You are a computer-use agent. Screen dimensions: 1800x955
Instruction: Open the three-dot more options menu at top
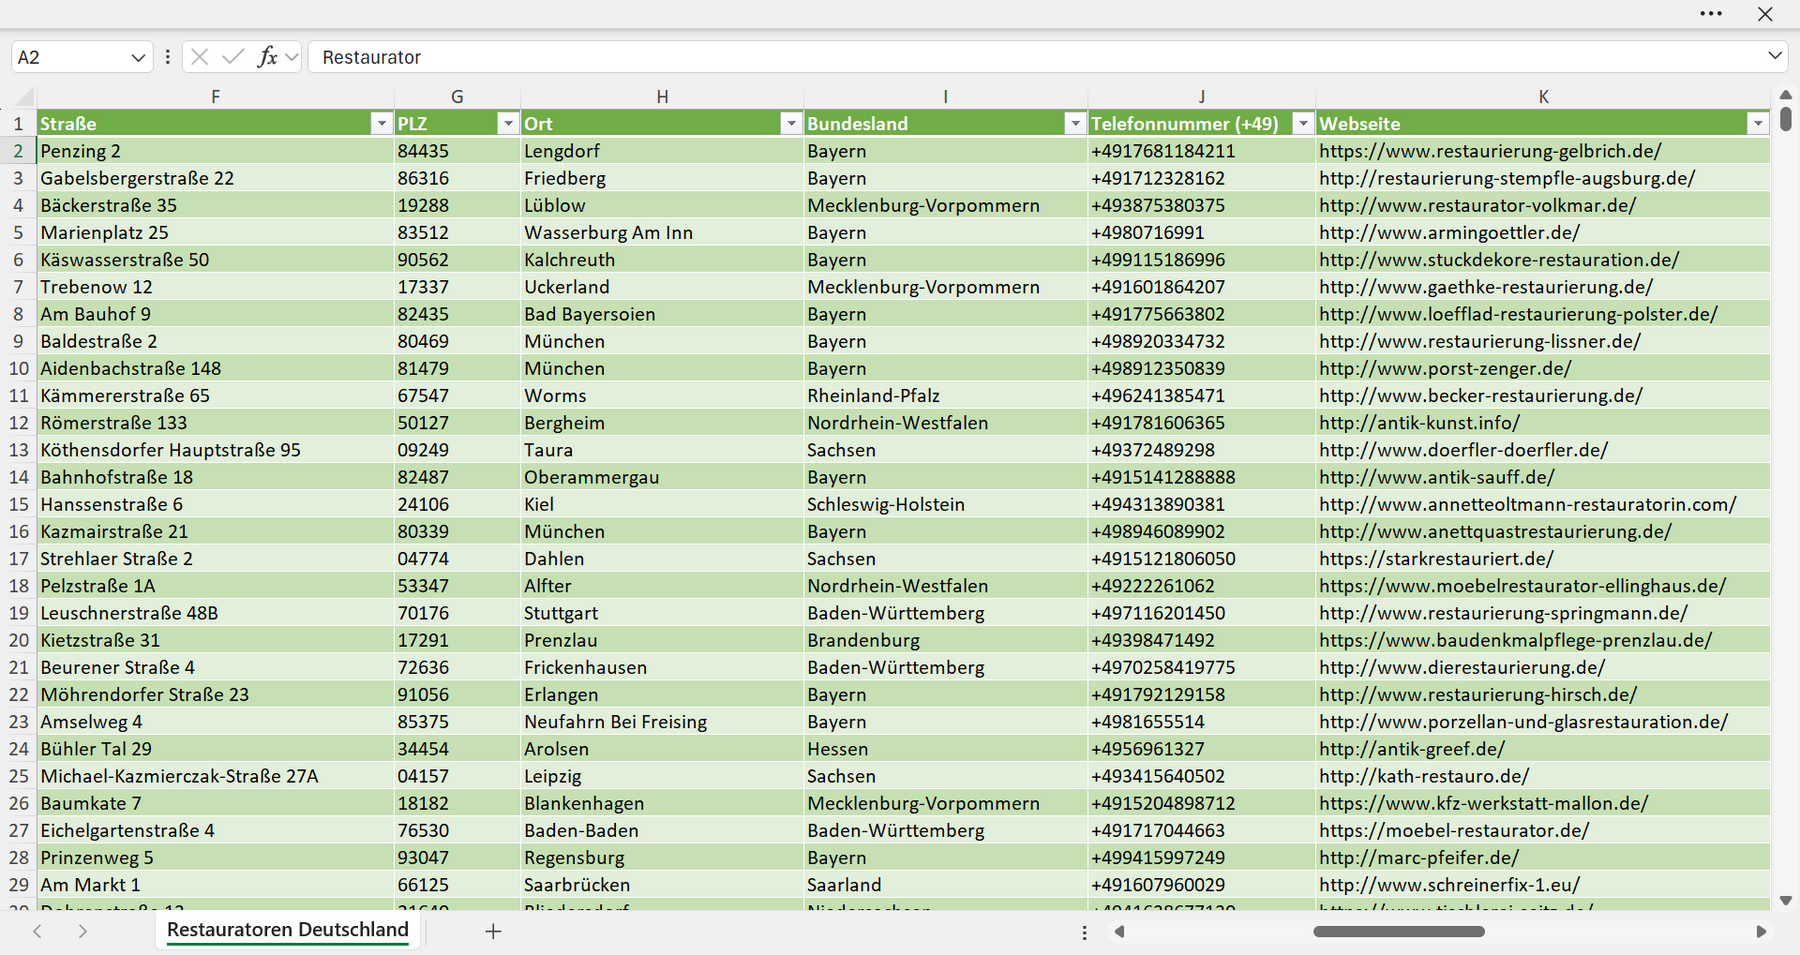(1711, 14)
